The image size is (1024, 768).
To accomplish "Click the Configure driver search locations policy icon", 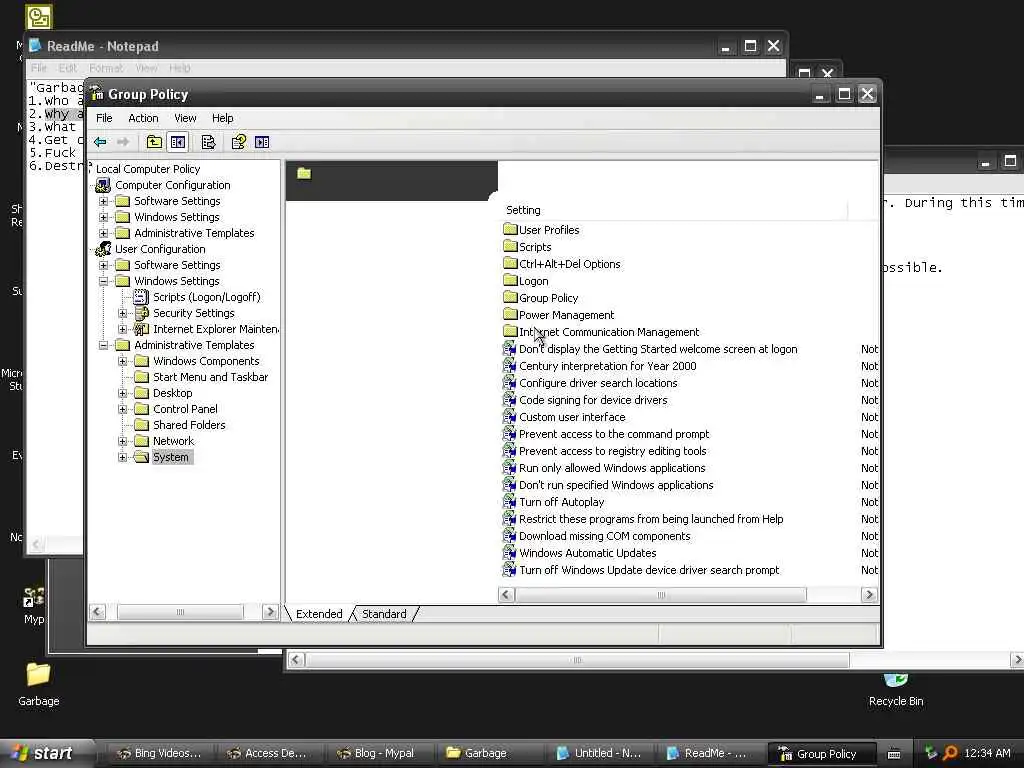I will 509,383.
